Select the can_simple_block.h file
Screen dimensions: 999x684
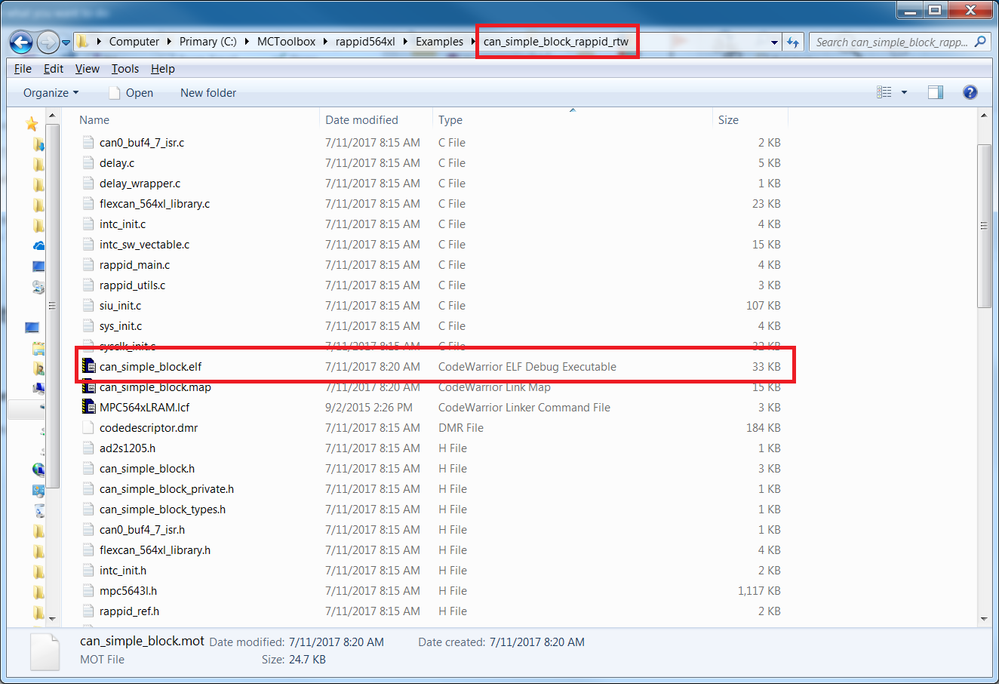point(147,469)
